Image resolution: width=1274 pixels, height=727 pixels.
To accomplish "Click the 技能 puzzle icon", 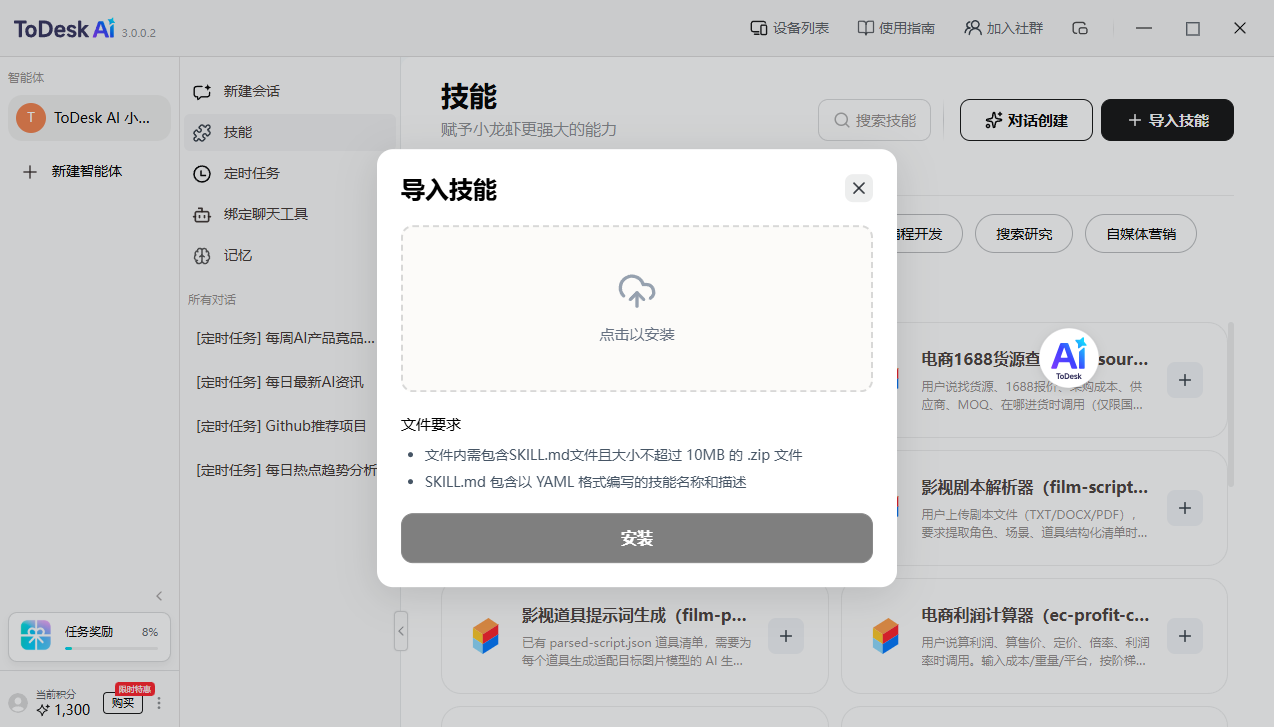I will tap(202, 132).
